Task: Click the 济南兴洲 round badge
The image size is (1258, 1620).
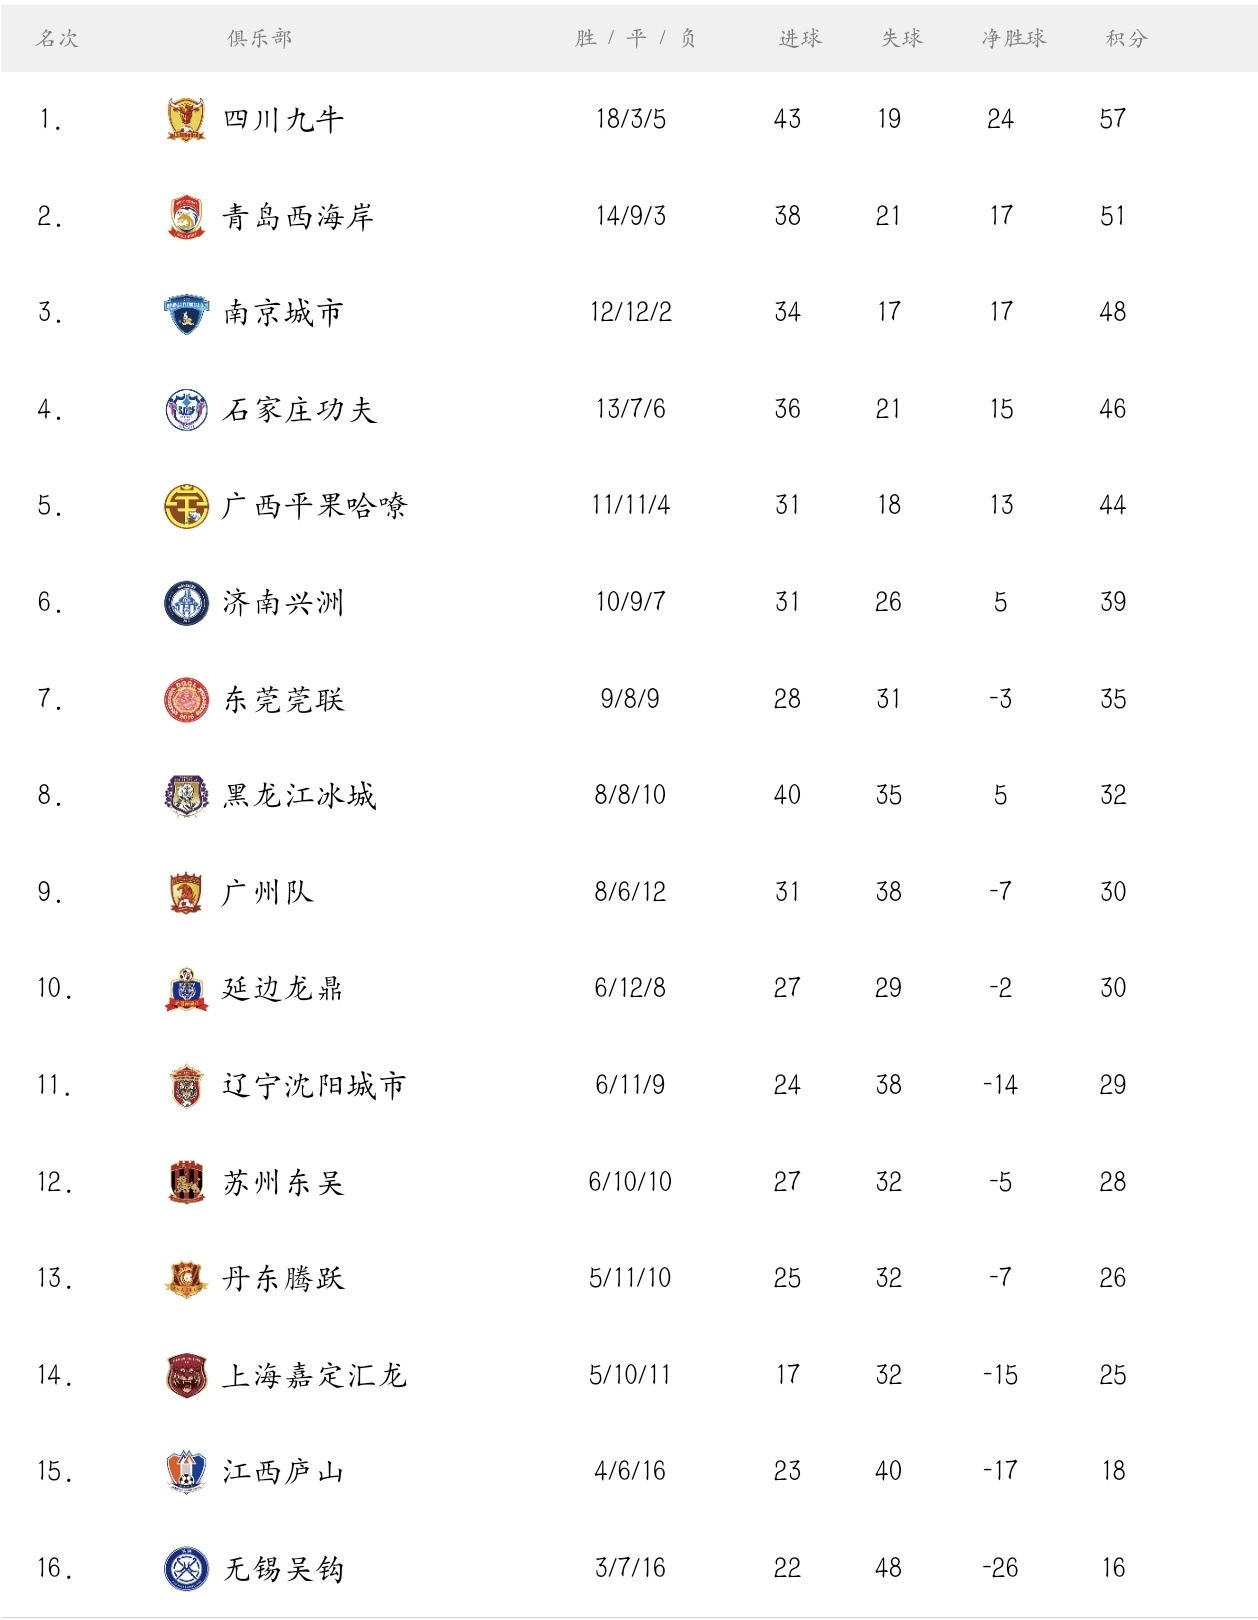Action: pos(186,603)
